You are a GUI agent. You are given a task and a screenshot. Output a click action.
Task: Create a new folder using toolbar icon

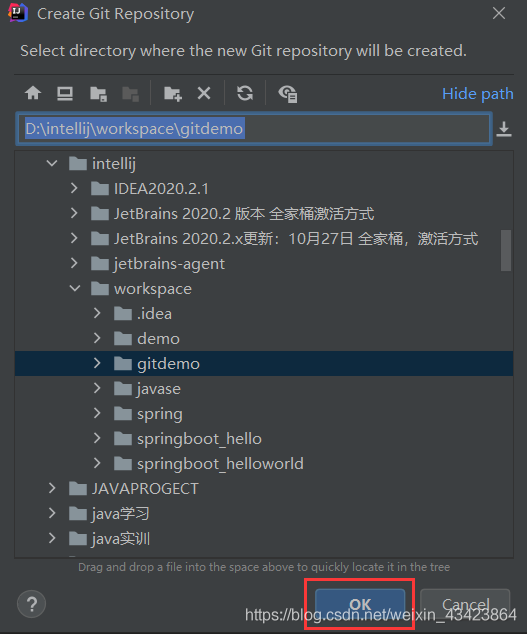173,94
